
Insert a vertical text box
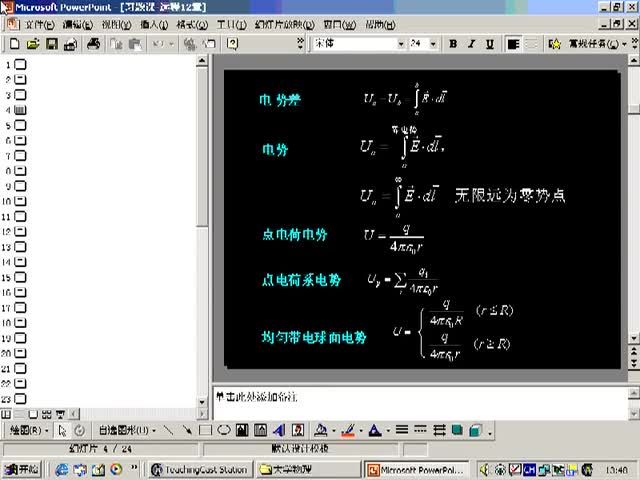click(260, 430)
